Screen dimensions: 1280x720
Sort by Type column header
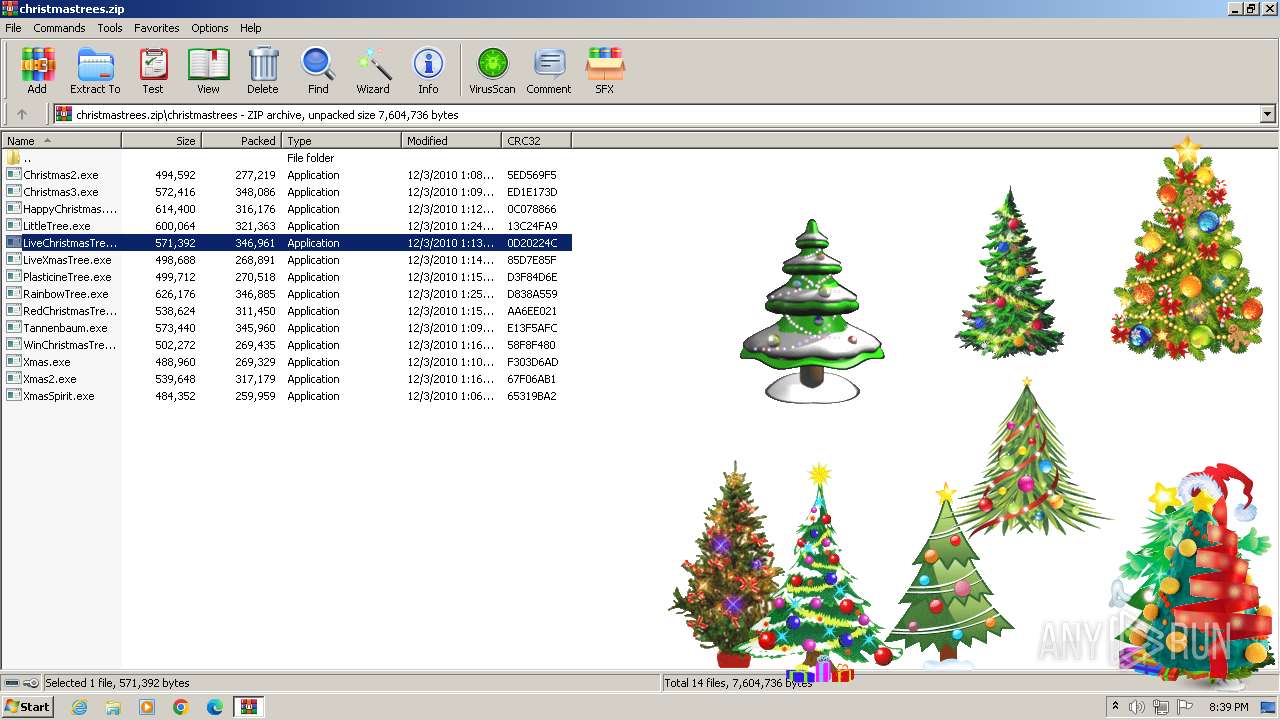point(341,141)
